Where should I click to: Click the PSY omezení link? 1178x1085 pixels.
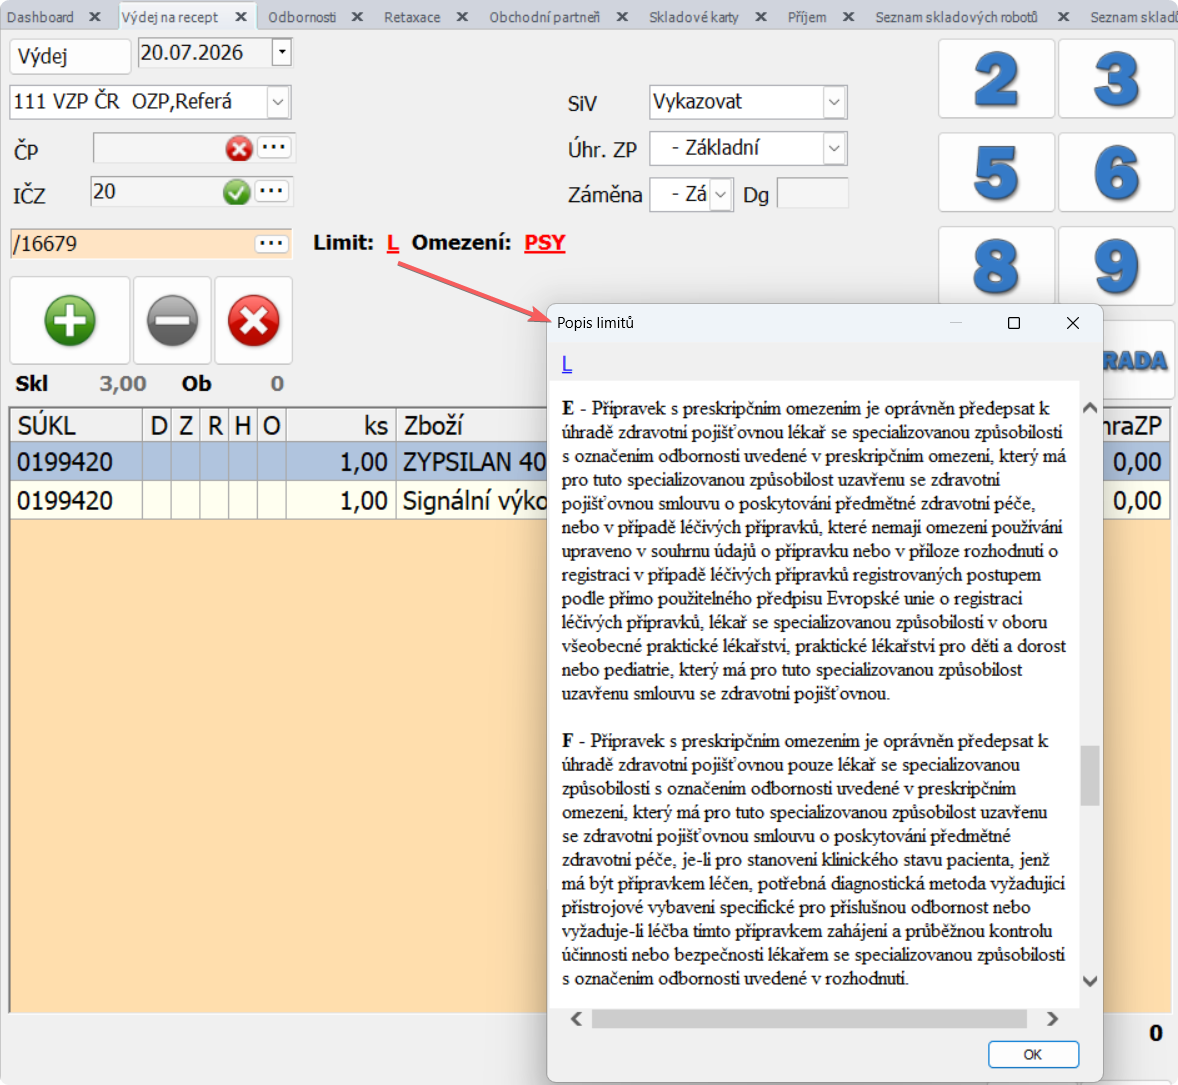(x=545, y=243)
